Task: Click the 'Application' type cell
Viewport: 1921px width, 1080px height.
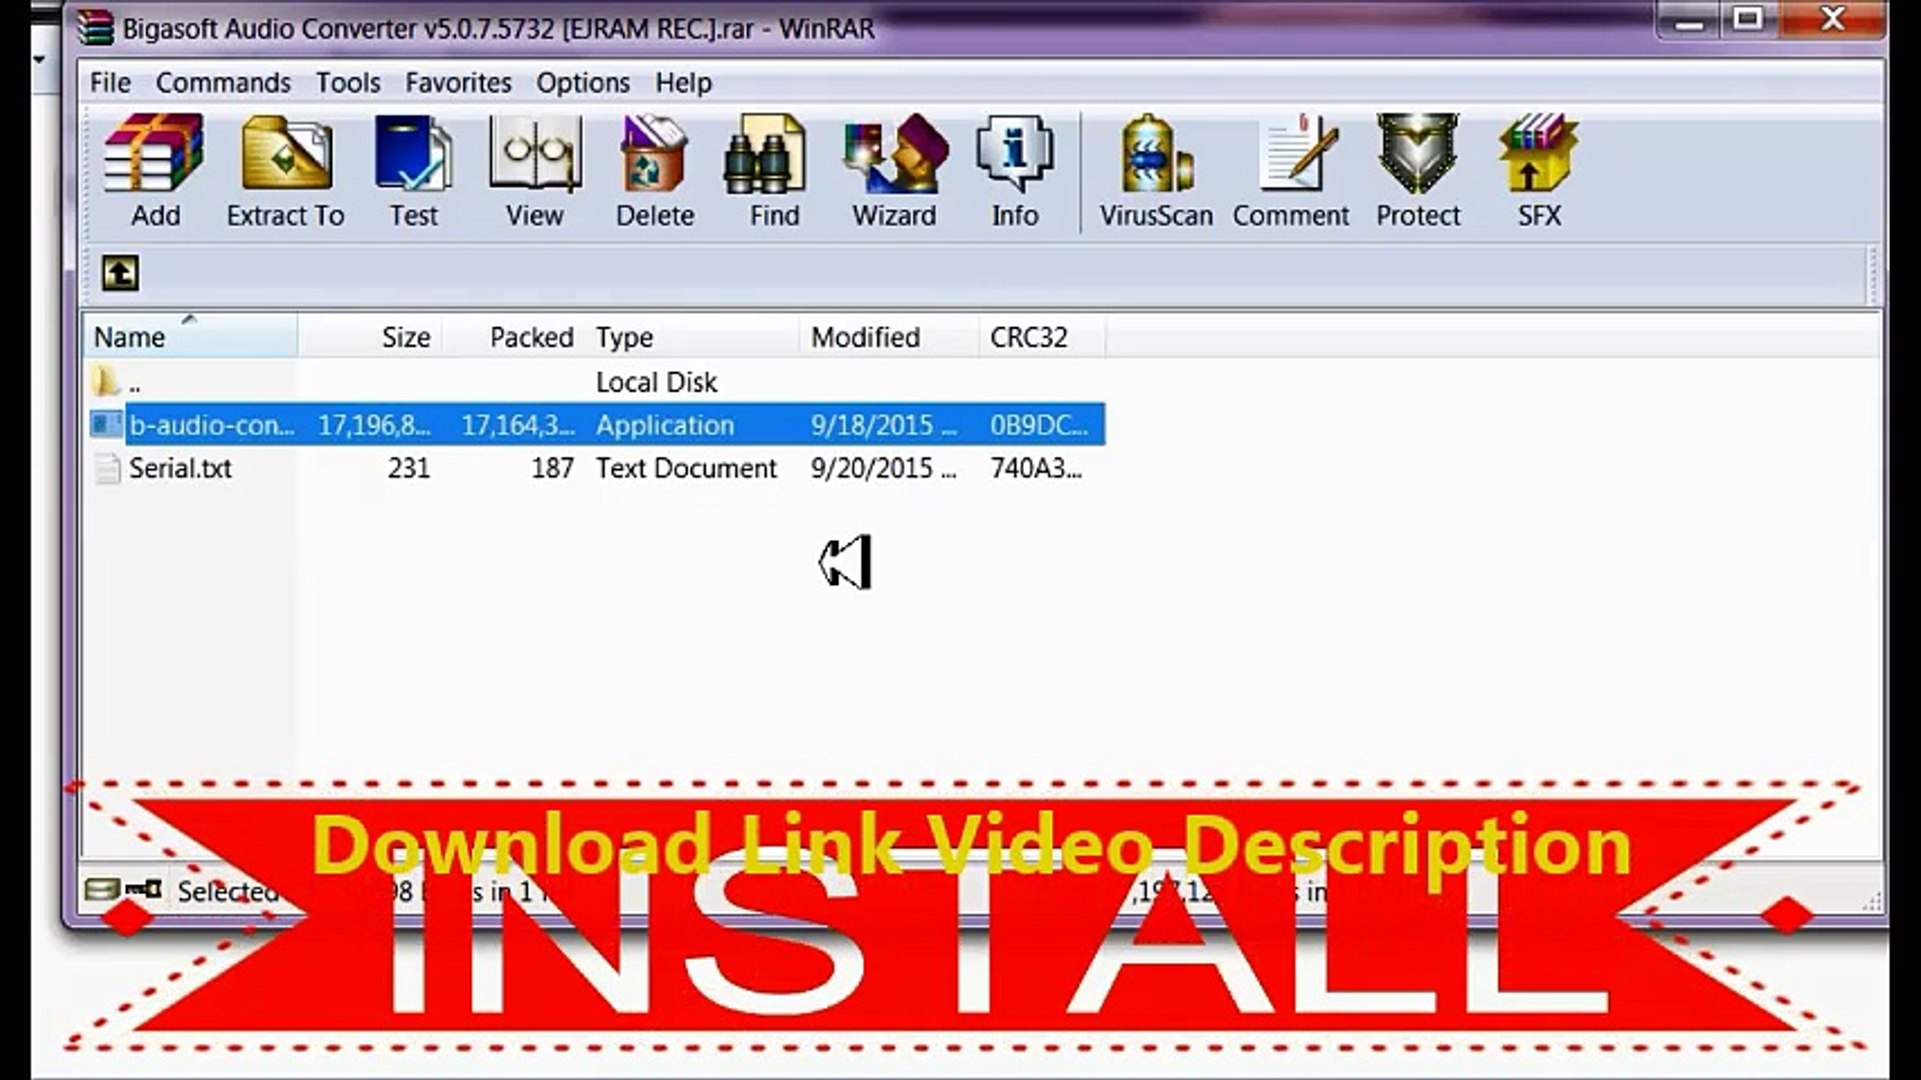Action: (x=664, y=425)
